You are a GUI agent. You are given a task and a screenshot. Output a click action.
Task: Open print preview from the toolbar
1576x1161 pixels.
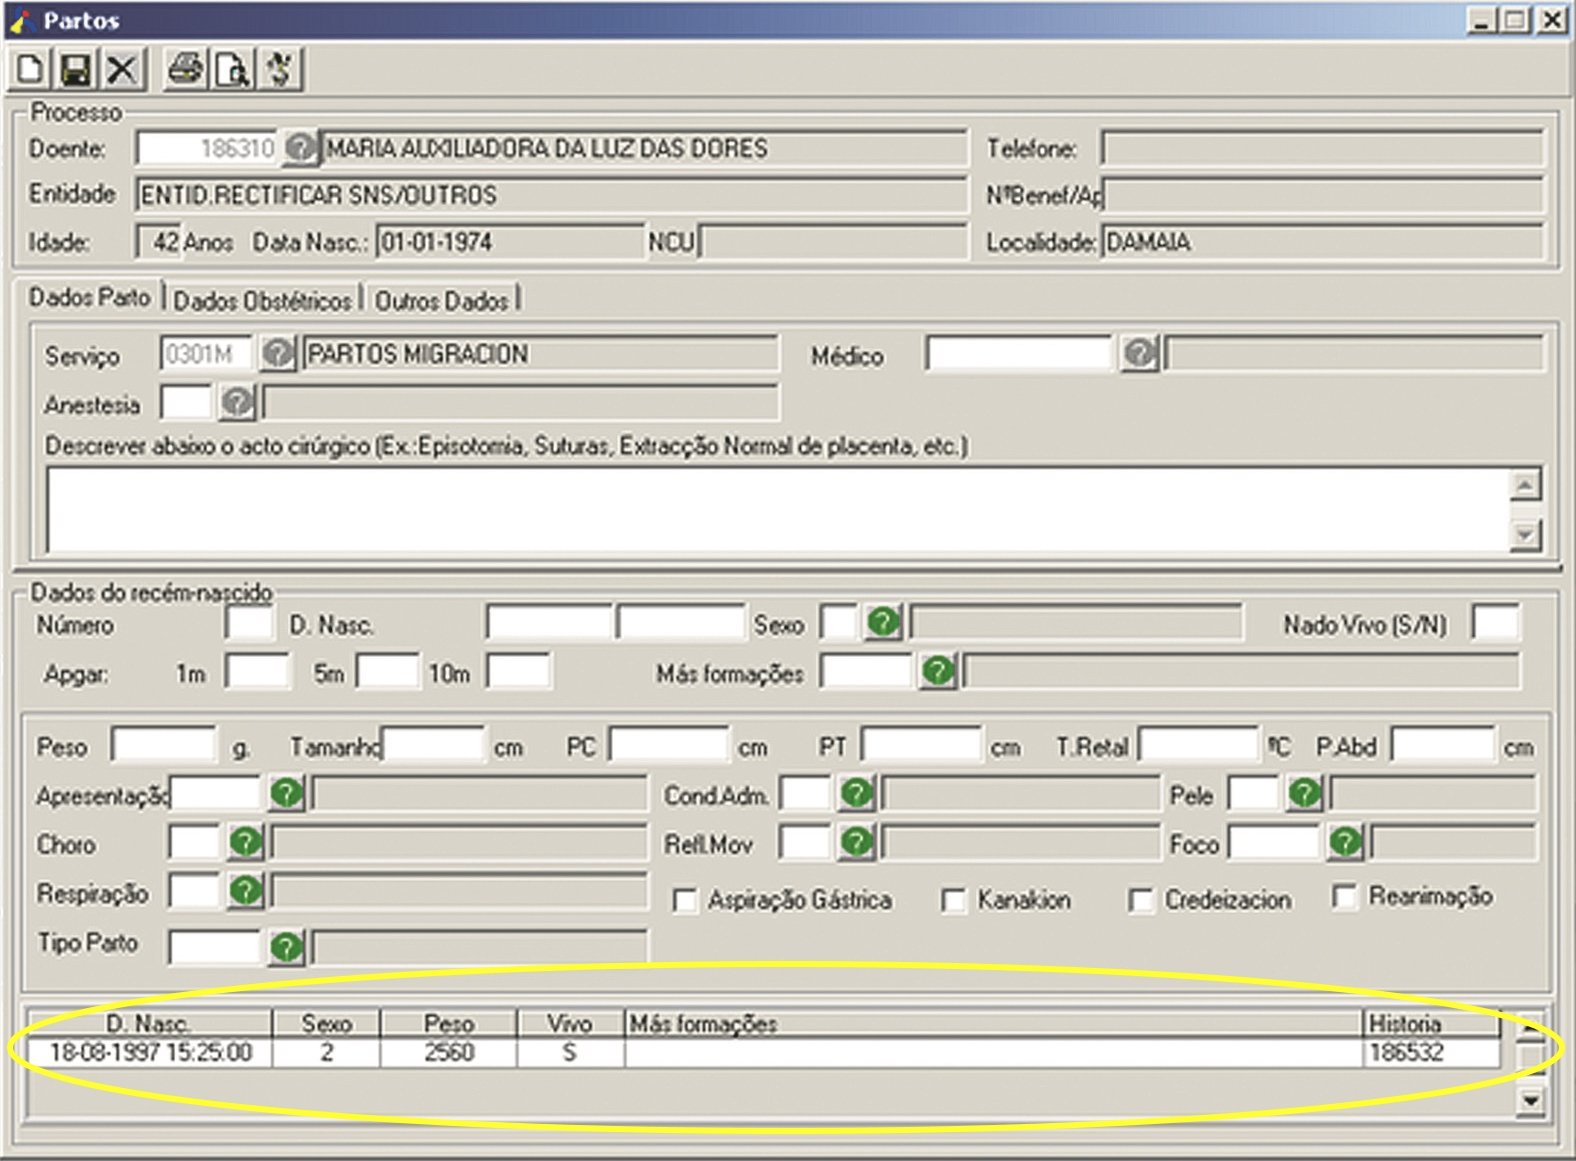(232, 69)
